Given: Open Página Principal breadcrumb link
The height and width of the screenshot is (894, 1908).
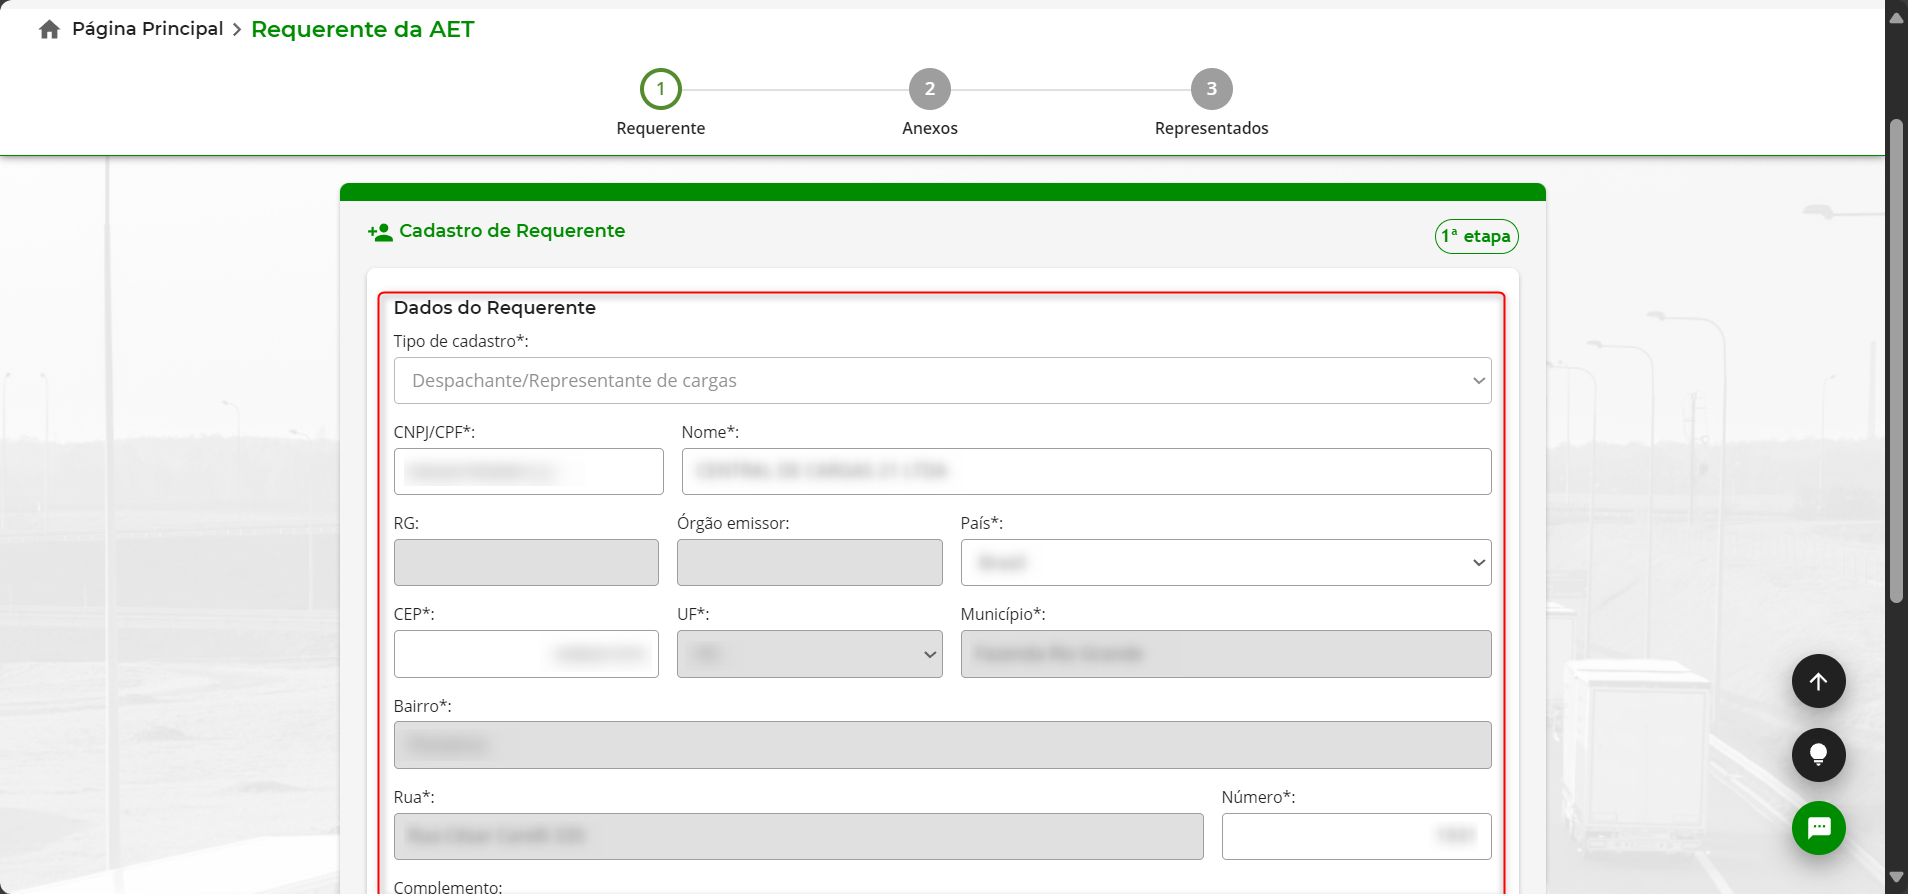Looking at the screenshot, I should click(x=148, y=29).
